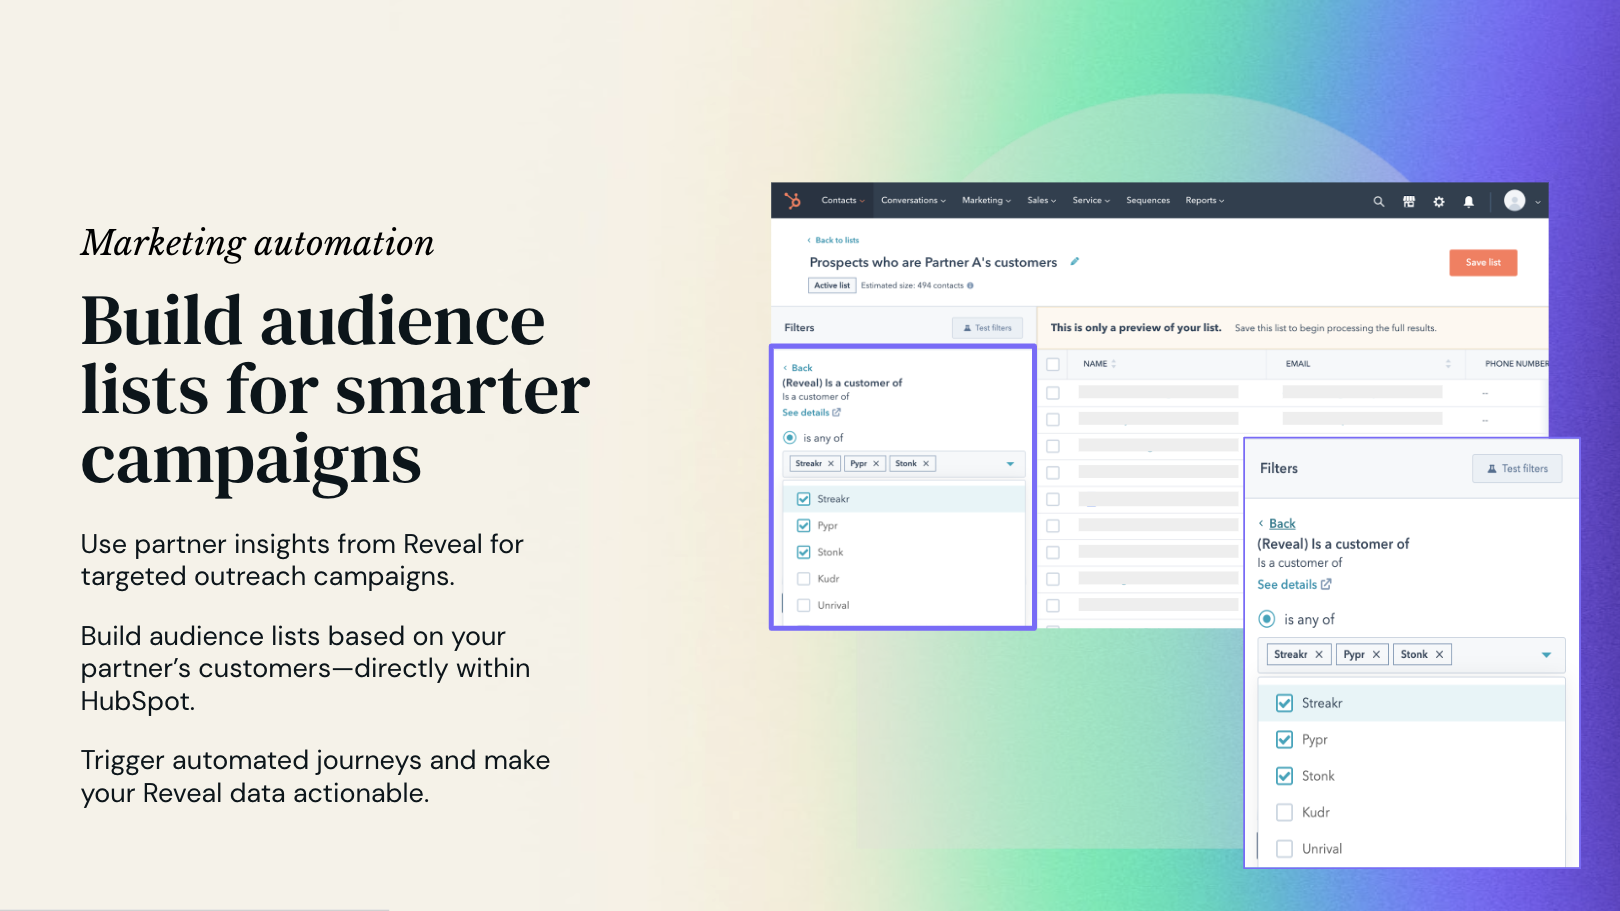Remove the Pypr chip in enlarged Filters panel
Viewport: 1620px width, 911px height.
click(x=1376, y=655)
